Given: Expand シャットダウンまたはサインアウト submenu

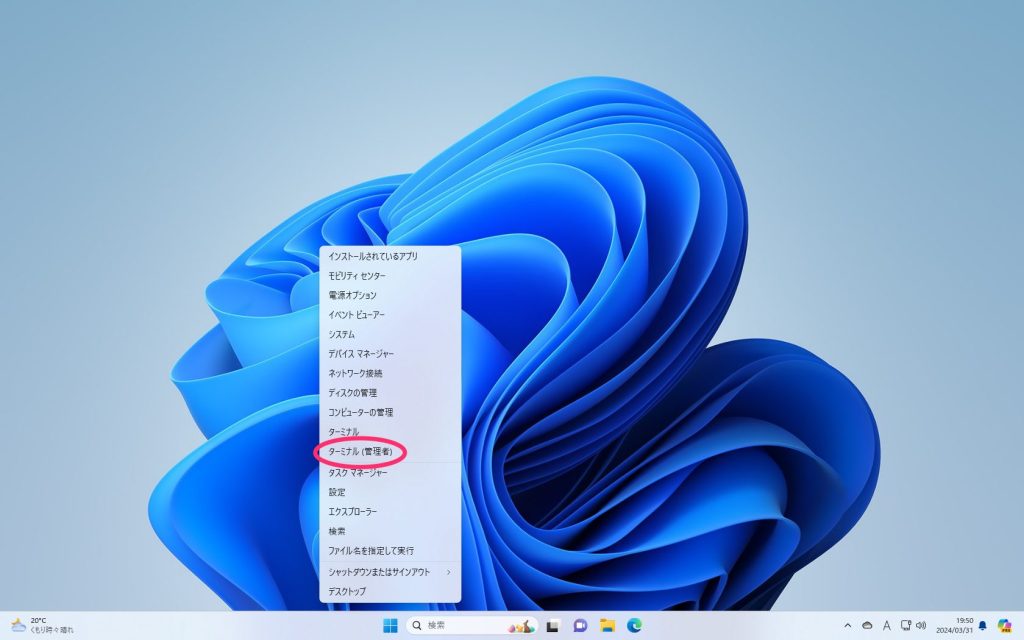Looking at the screenshot, I should (x=390, y=572).
